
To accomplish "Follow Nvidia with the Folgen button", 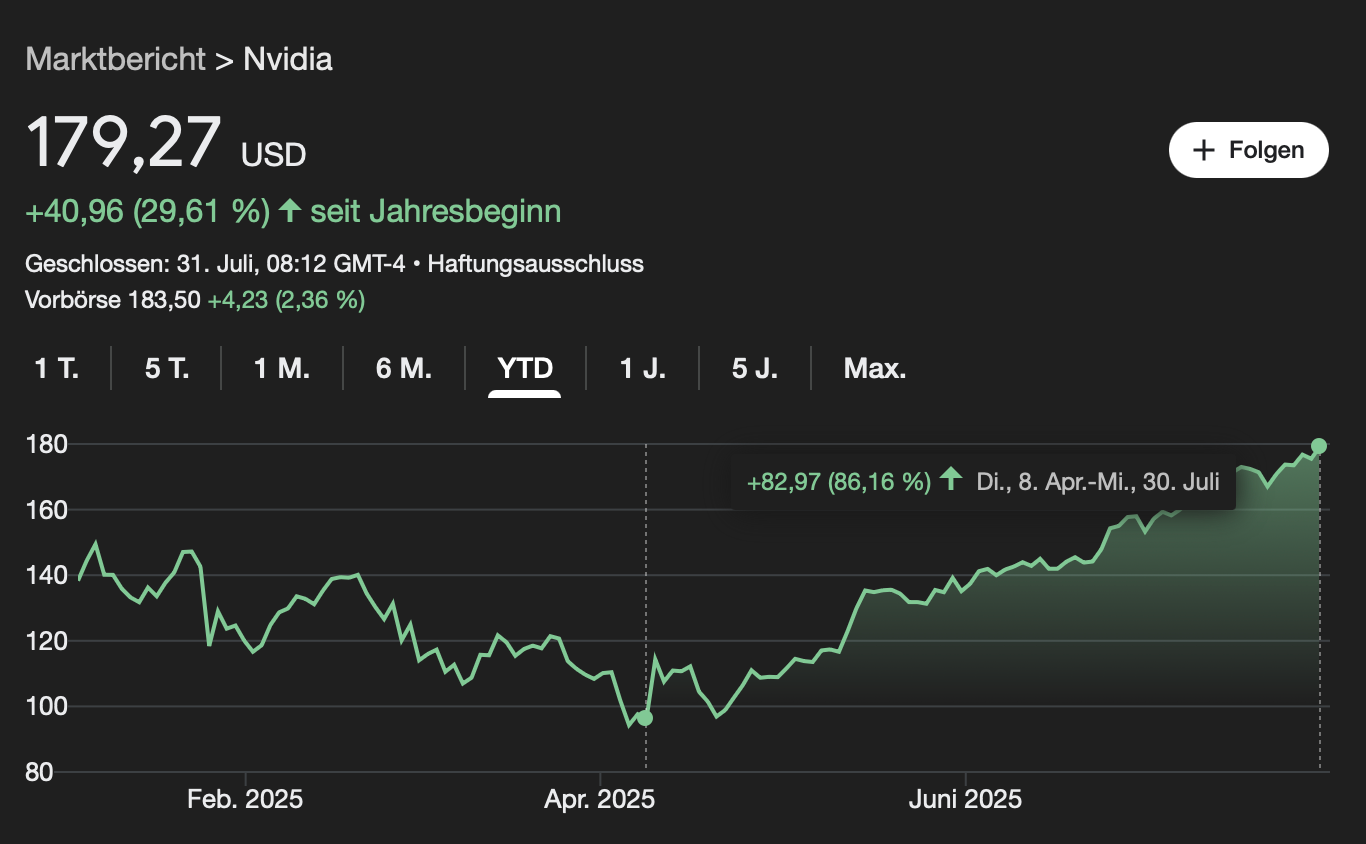I will point(1248,150).
